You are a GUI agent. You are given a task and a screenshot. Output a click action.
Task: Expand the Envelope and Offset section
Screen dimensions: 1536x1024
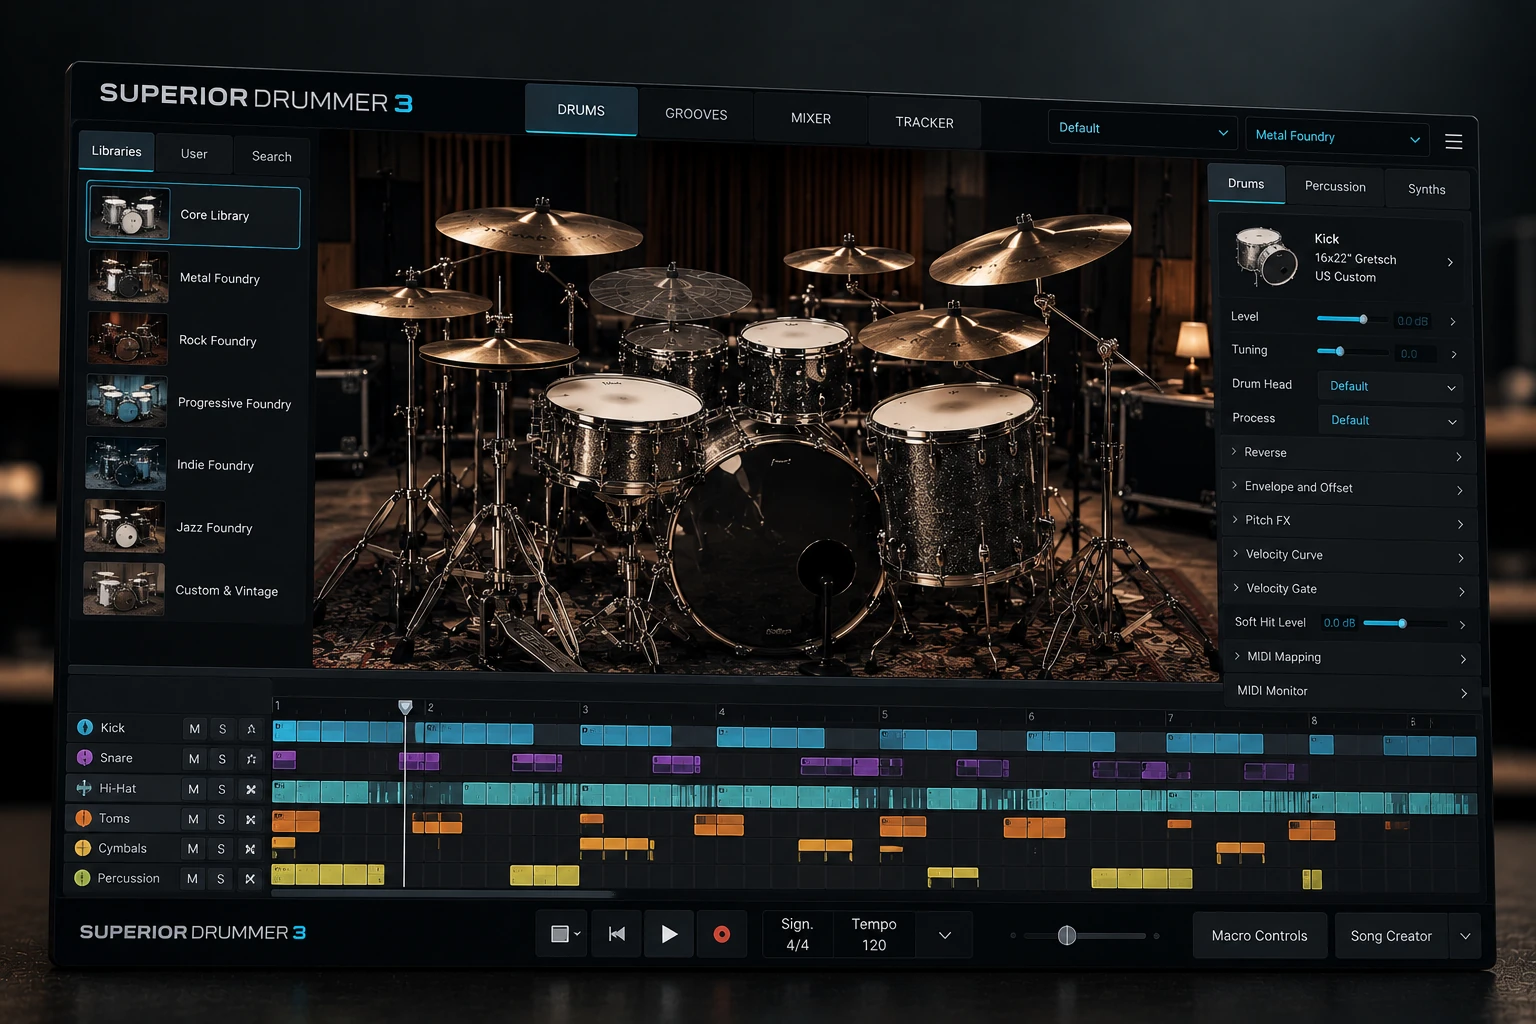[x=1348, y=488]
